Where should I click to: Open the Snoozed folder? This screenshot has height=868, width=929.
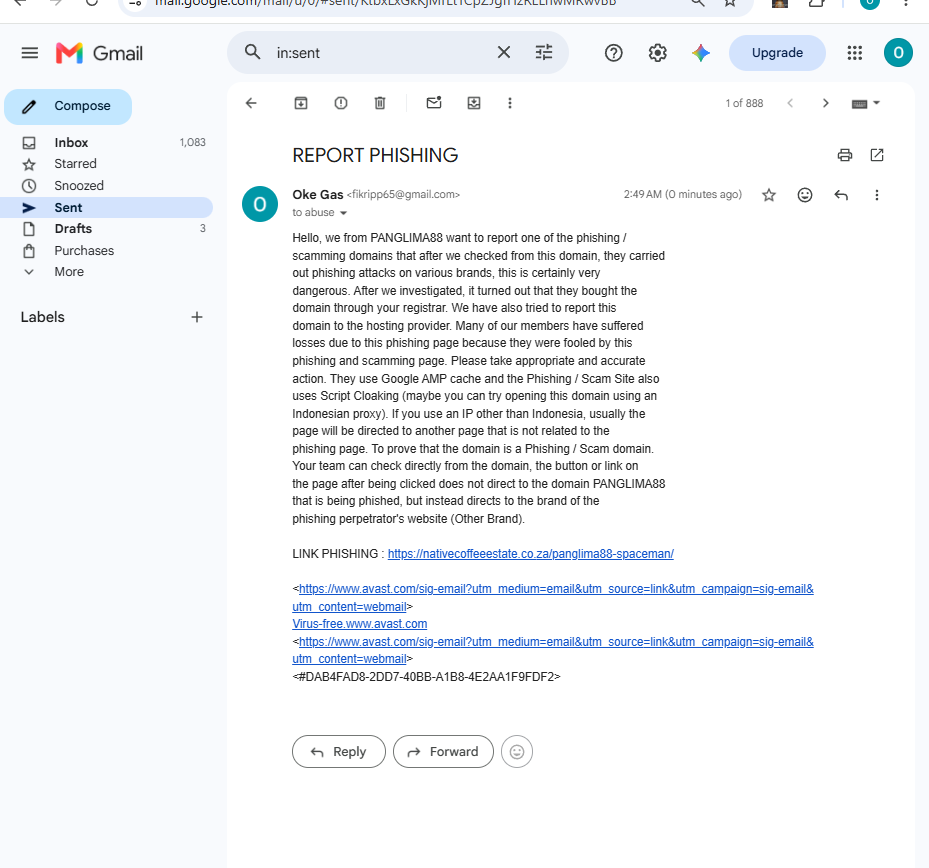(107, 185)
